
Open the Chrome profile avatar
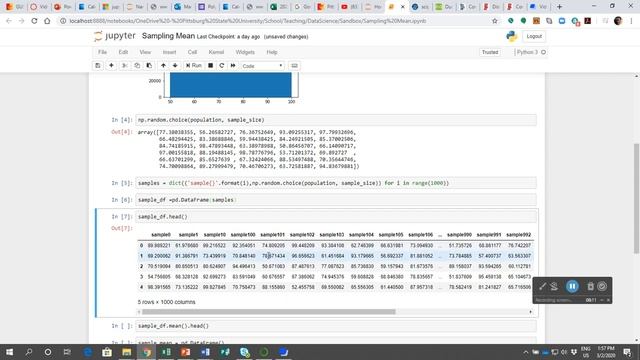618,21
